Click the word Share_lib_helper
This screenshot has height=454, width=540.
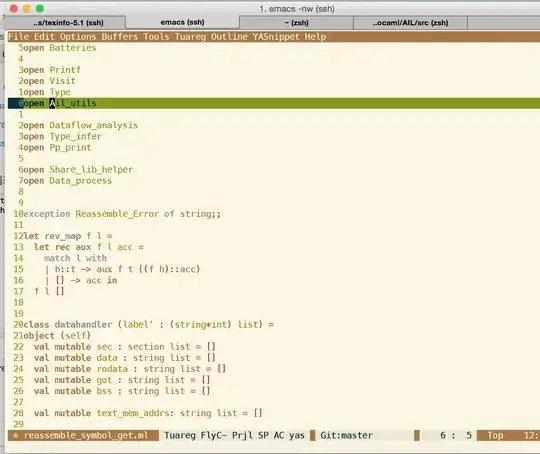[91, 169]
